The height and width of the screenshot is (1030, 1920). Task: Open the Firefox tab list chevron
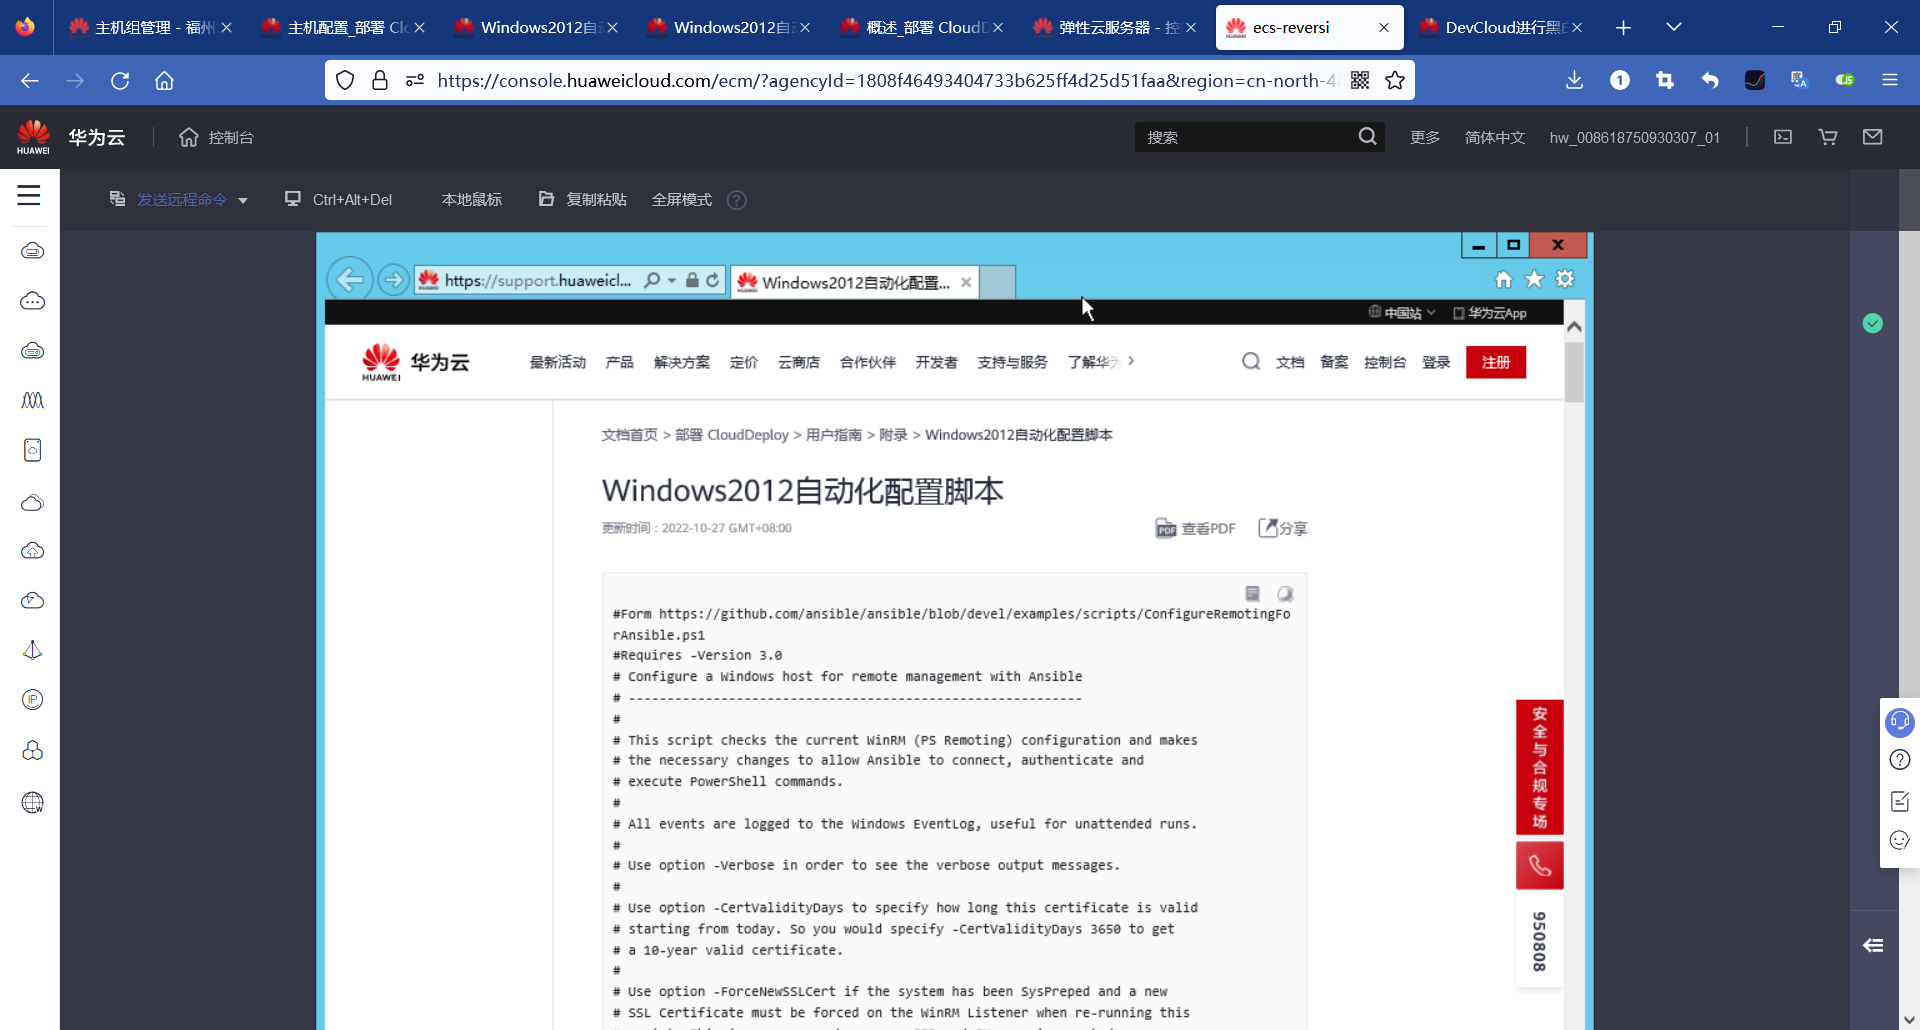(1674, 27)
